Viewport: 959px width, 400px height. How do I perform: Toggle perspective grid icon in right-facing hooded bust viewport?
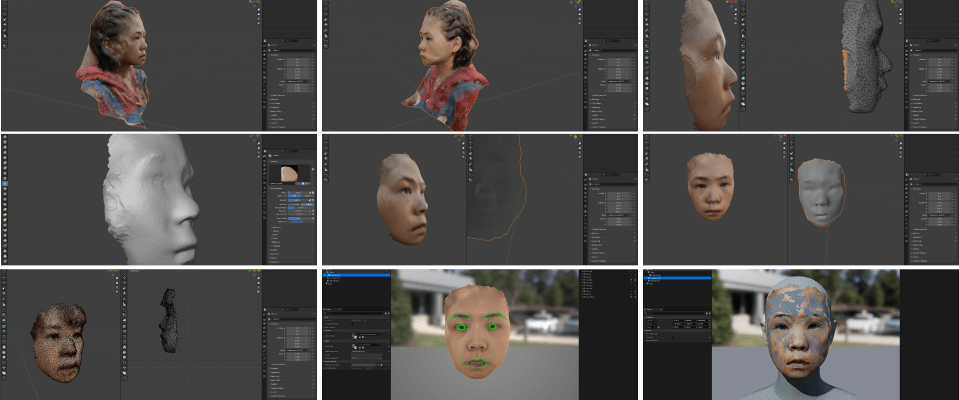click(259, 23)
